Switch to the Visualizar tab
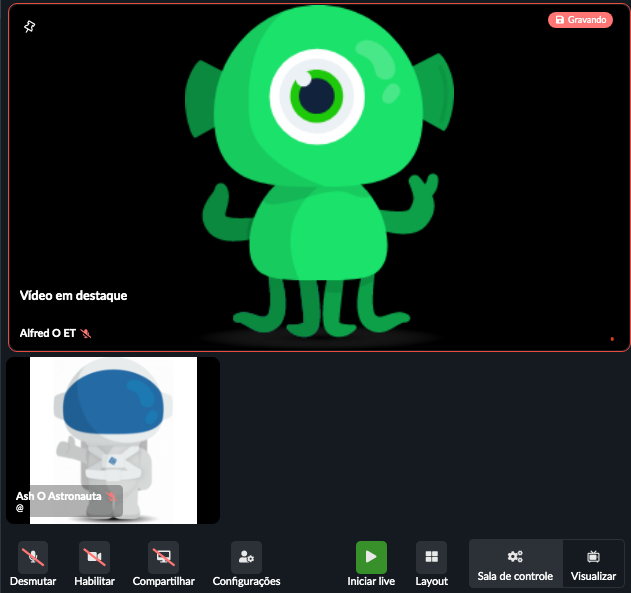This screenshot has height=593, width=631. (x=593, y=564)
